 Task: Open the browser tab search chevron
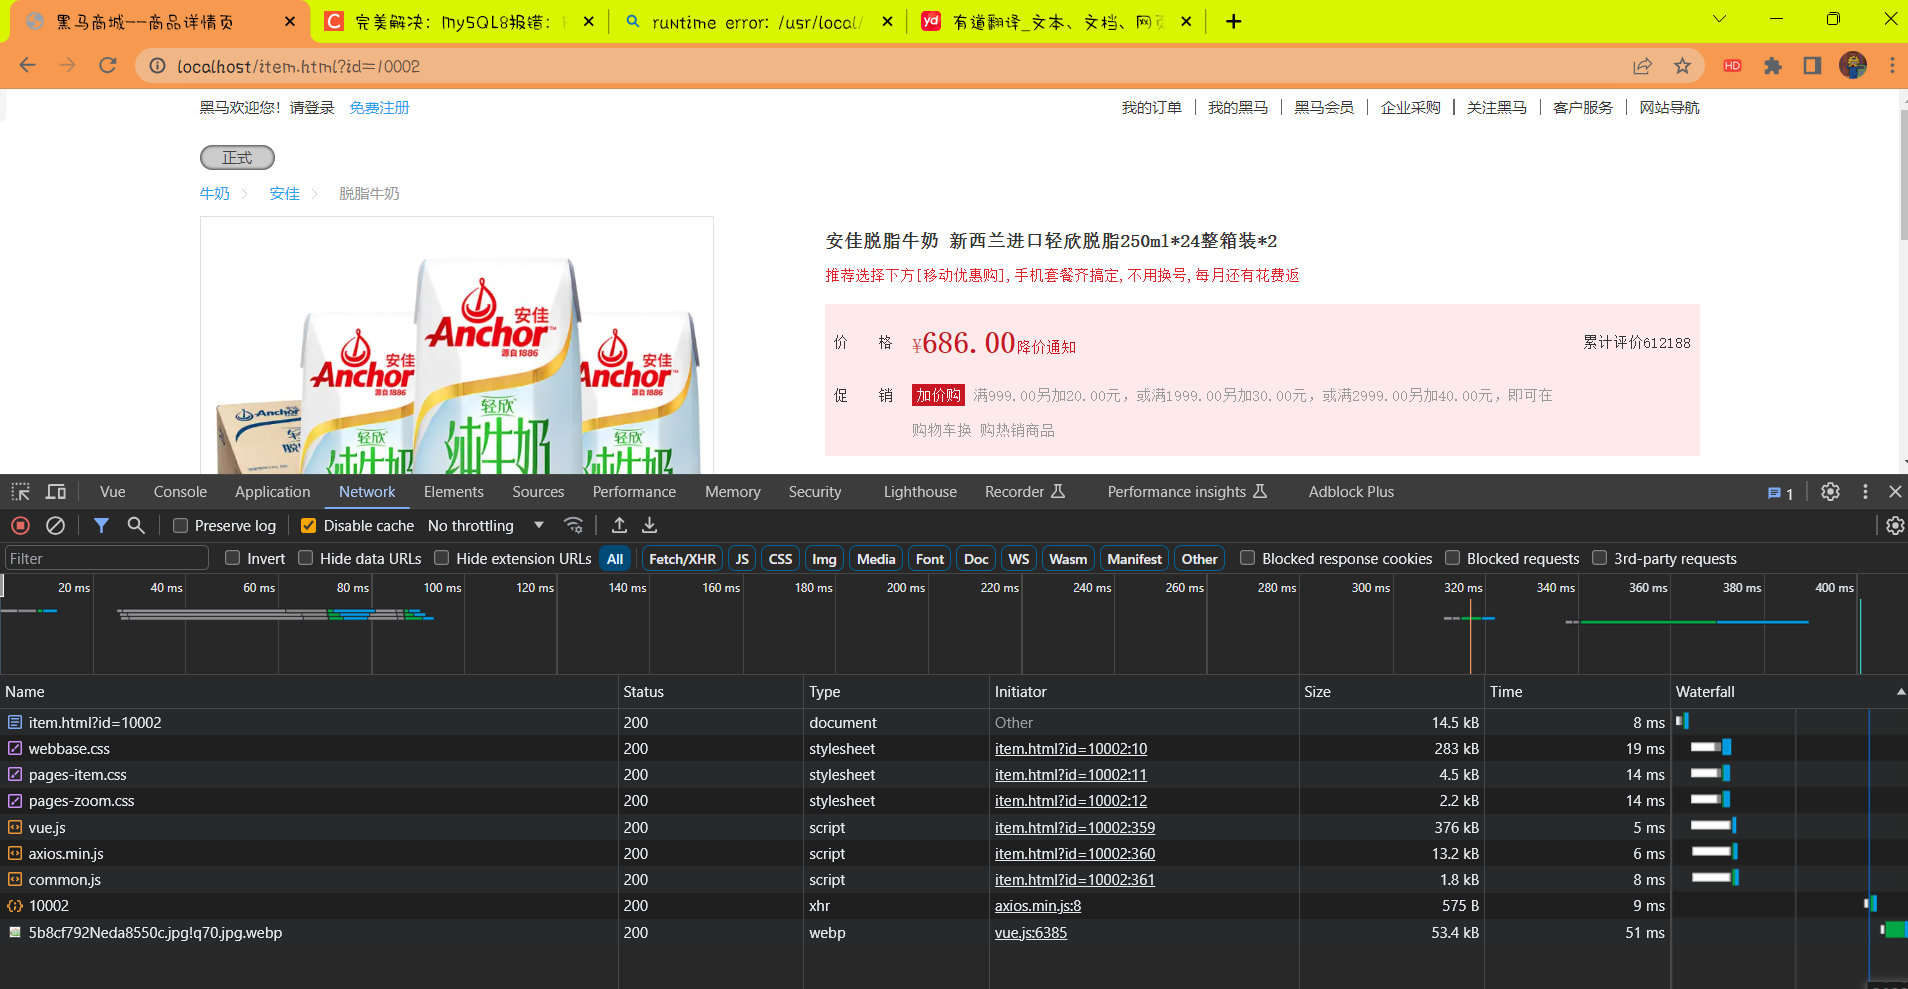coord(1720,19)
